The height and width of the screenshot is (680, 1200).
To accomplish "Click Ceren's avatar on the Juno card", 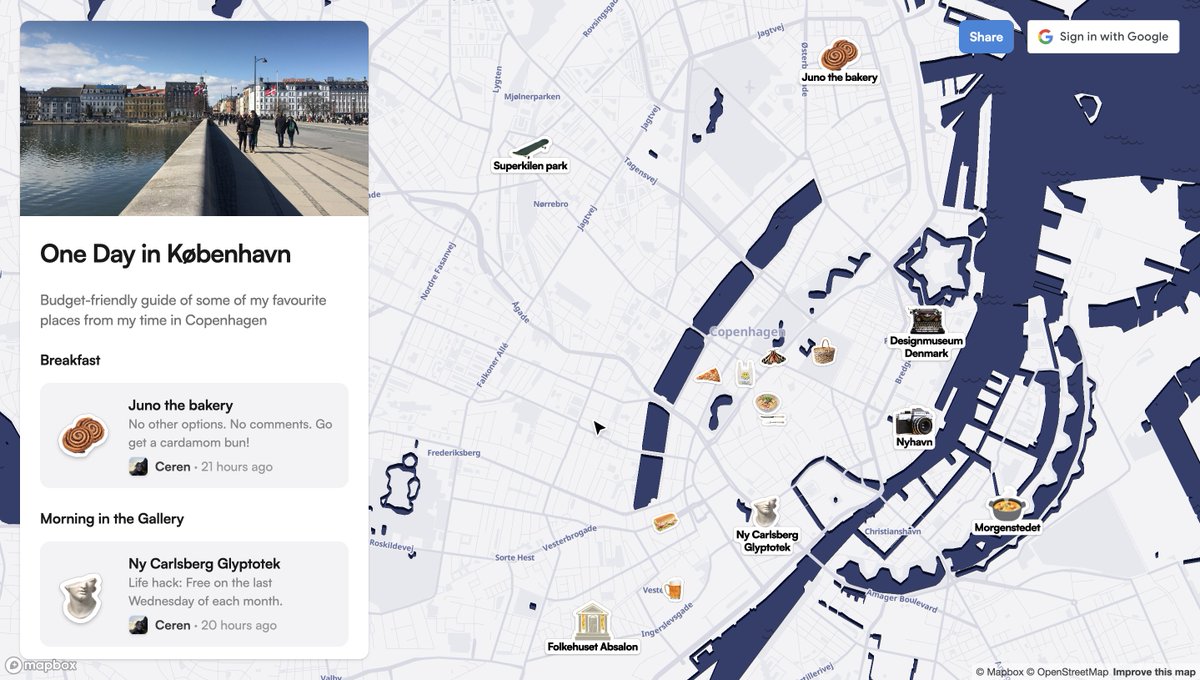I will pyautogui.click(x=138, y=466).
